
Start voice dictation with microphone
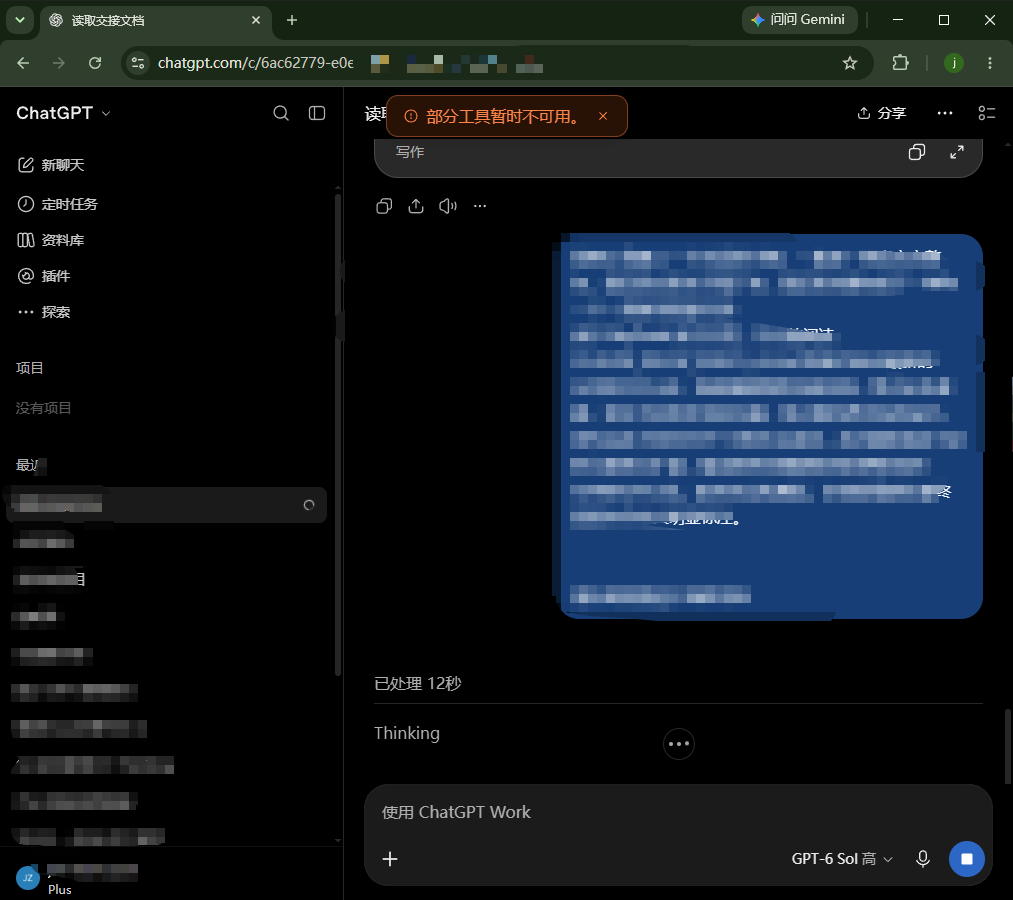point(923,859)
